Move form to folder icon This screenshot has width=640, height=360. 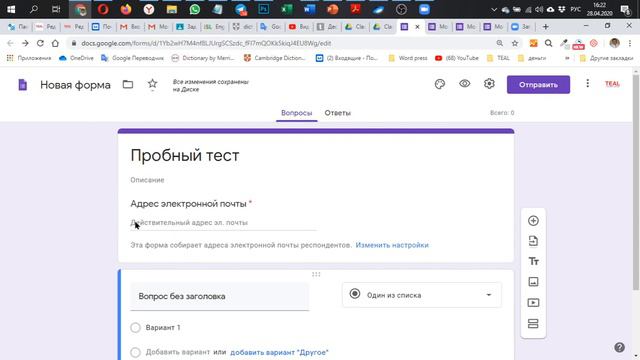[x=128, y=84]
